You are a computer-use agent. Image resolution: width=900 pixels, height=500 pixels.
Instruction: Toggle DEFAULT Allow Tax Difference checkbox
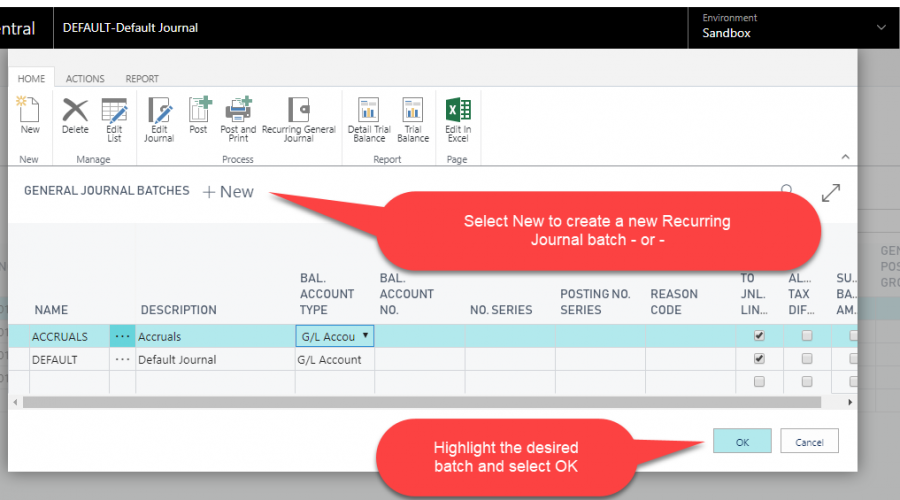pos(807,359)
